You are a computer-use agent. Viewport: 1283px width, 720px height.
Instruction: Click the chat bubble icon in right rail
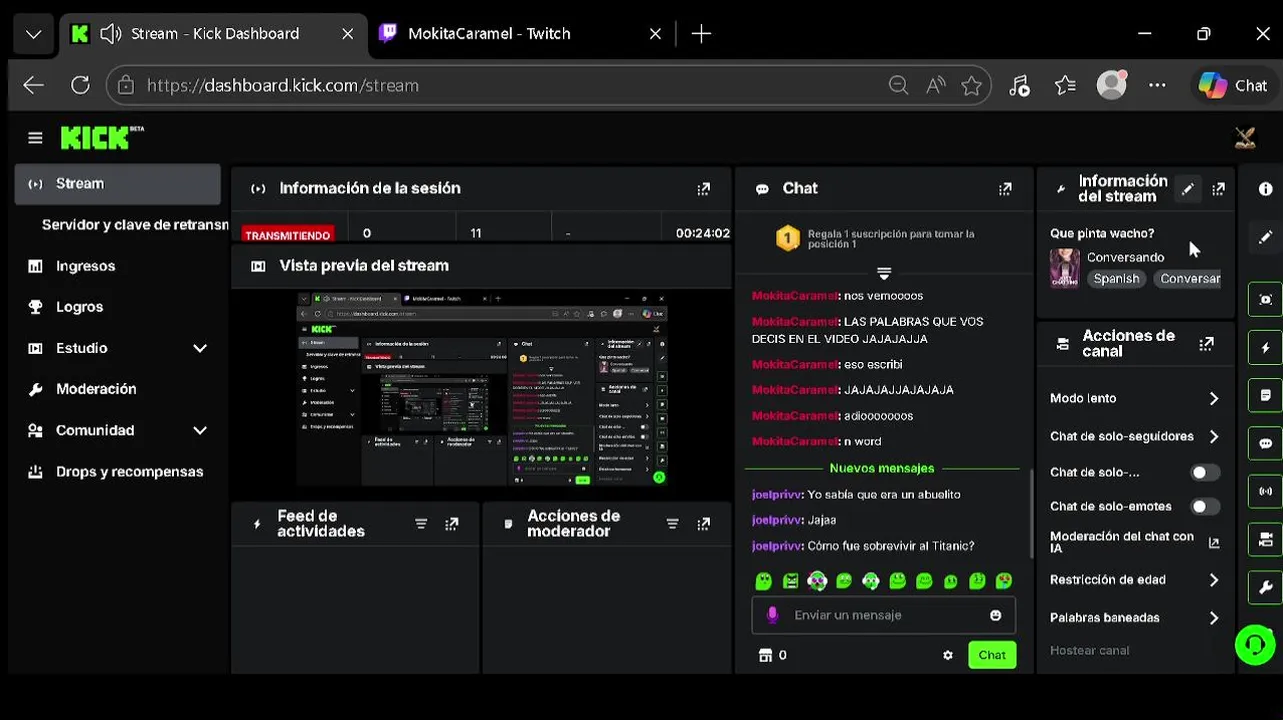[x=1265, y=443]
